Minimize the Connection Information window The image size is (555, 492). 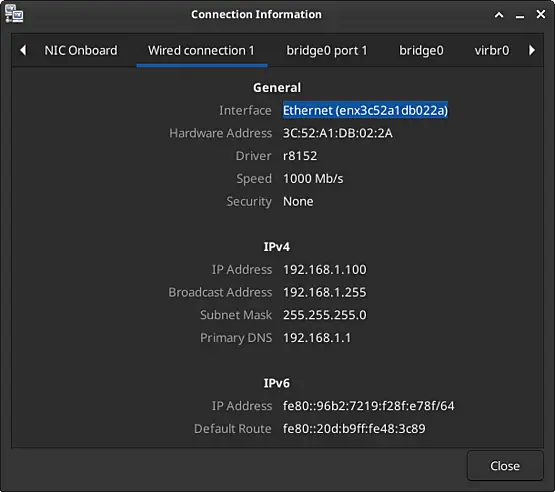520,17
